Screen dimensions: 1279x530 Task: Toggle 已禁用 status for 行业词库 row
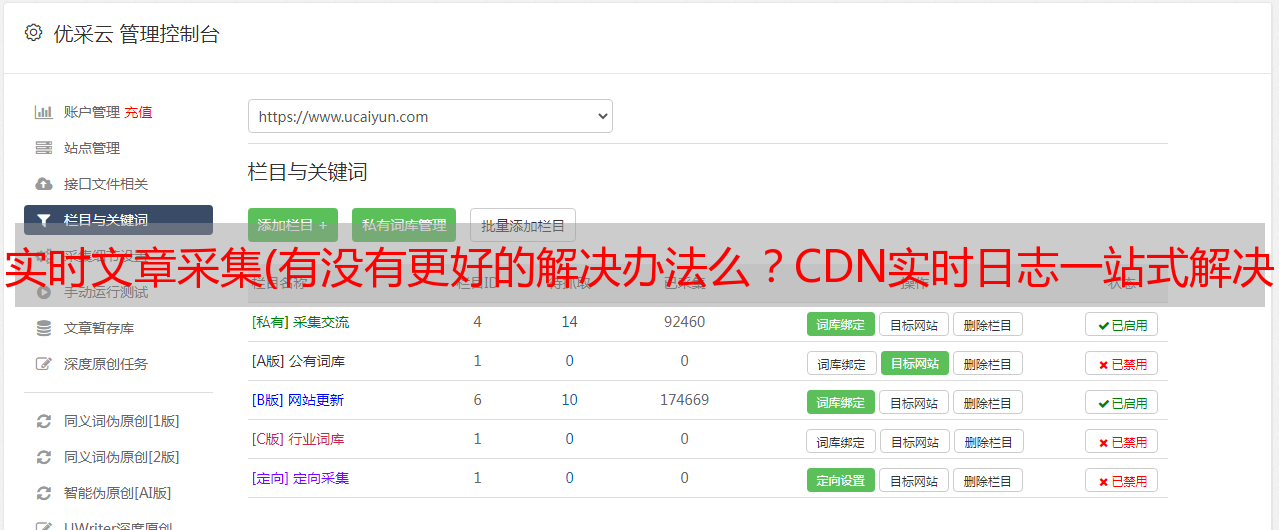coord(1122,441)
